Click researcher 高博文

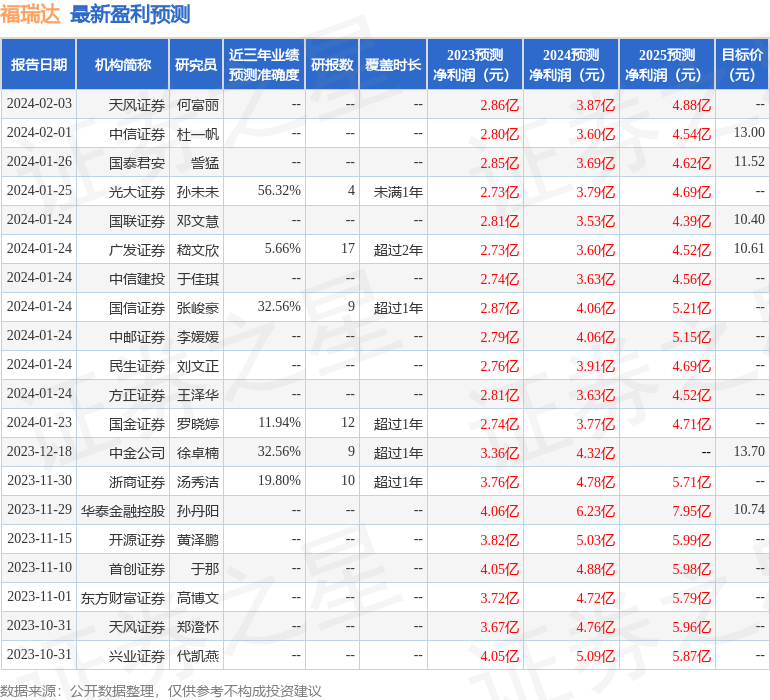(197, 598)
